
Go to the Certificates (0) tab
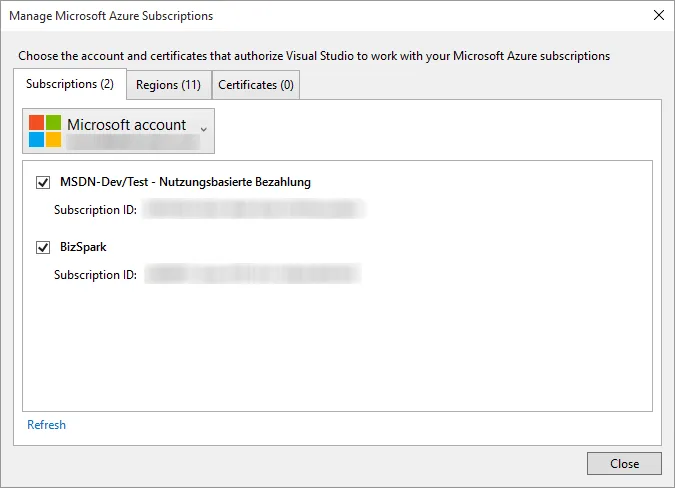(256, 85)
